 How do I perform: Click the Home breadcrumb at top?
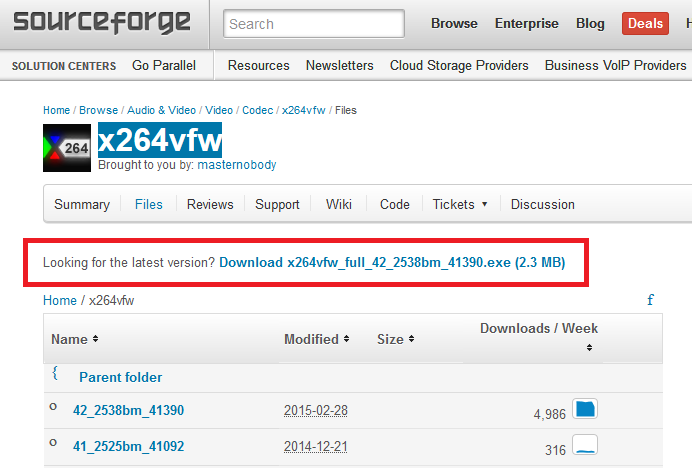(56, 110)
